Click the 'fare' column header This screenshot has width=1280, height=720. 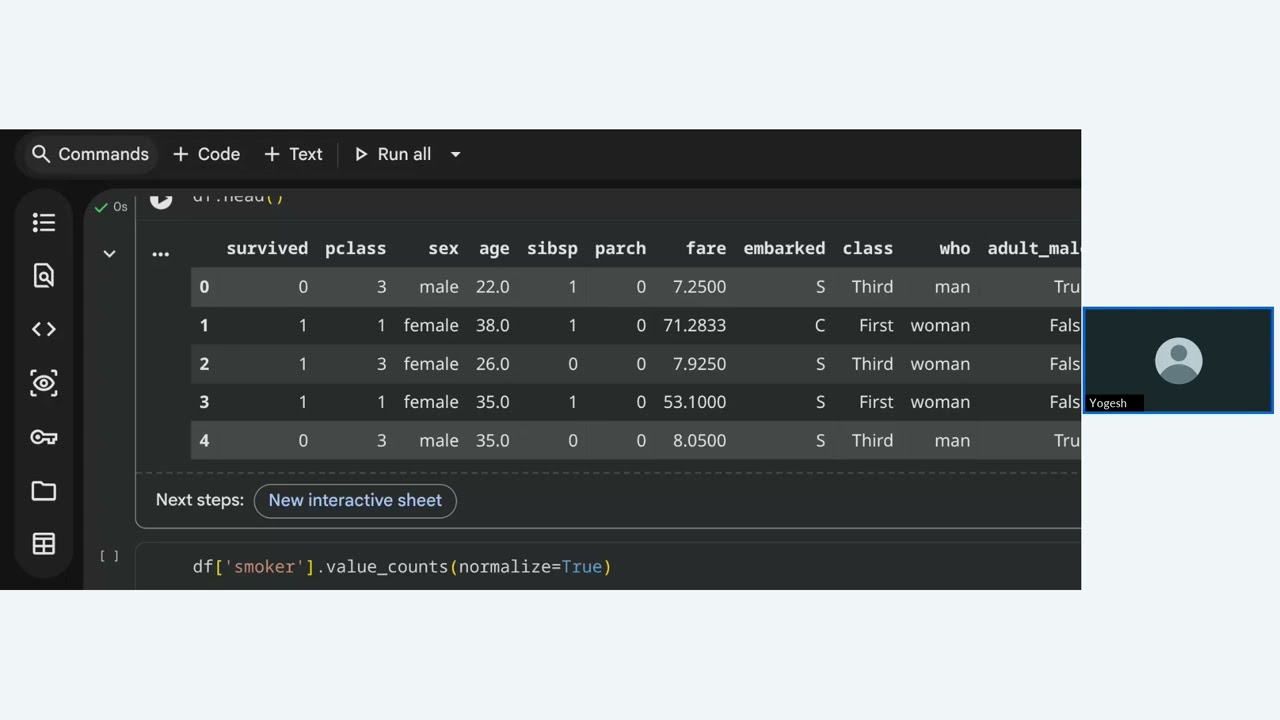pyautogui.click(x=706, y=249)
